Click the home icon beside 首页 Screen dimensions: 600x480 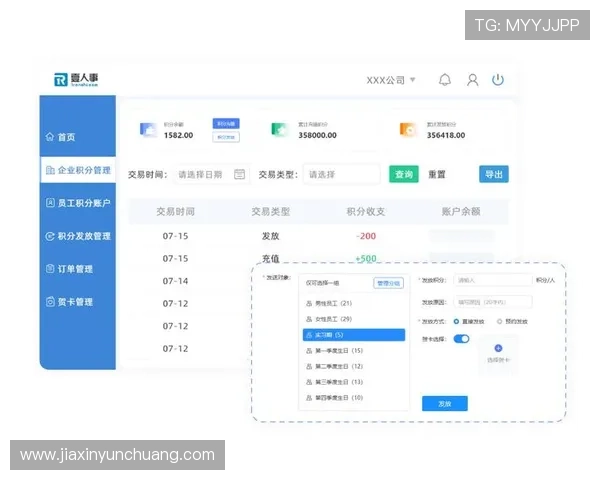point(50,137)
